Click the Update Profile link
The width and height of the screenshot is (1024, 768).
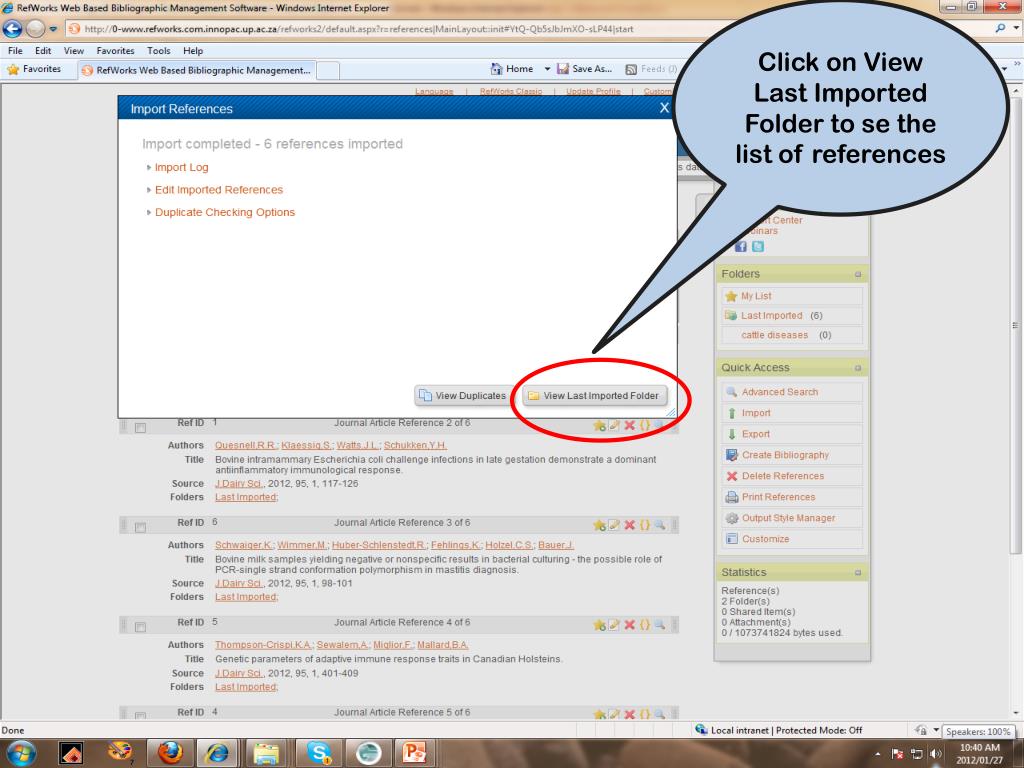[593, 91]
